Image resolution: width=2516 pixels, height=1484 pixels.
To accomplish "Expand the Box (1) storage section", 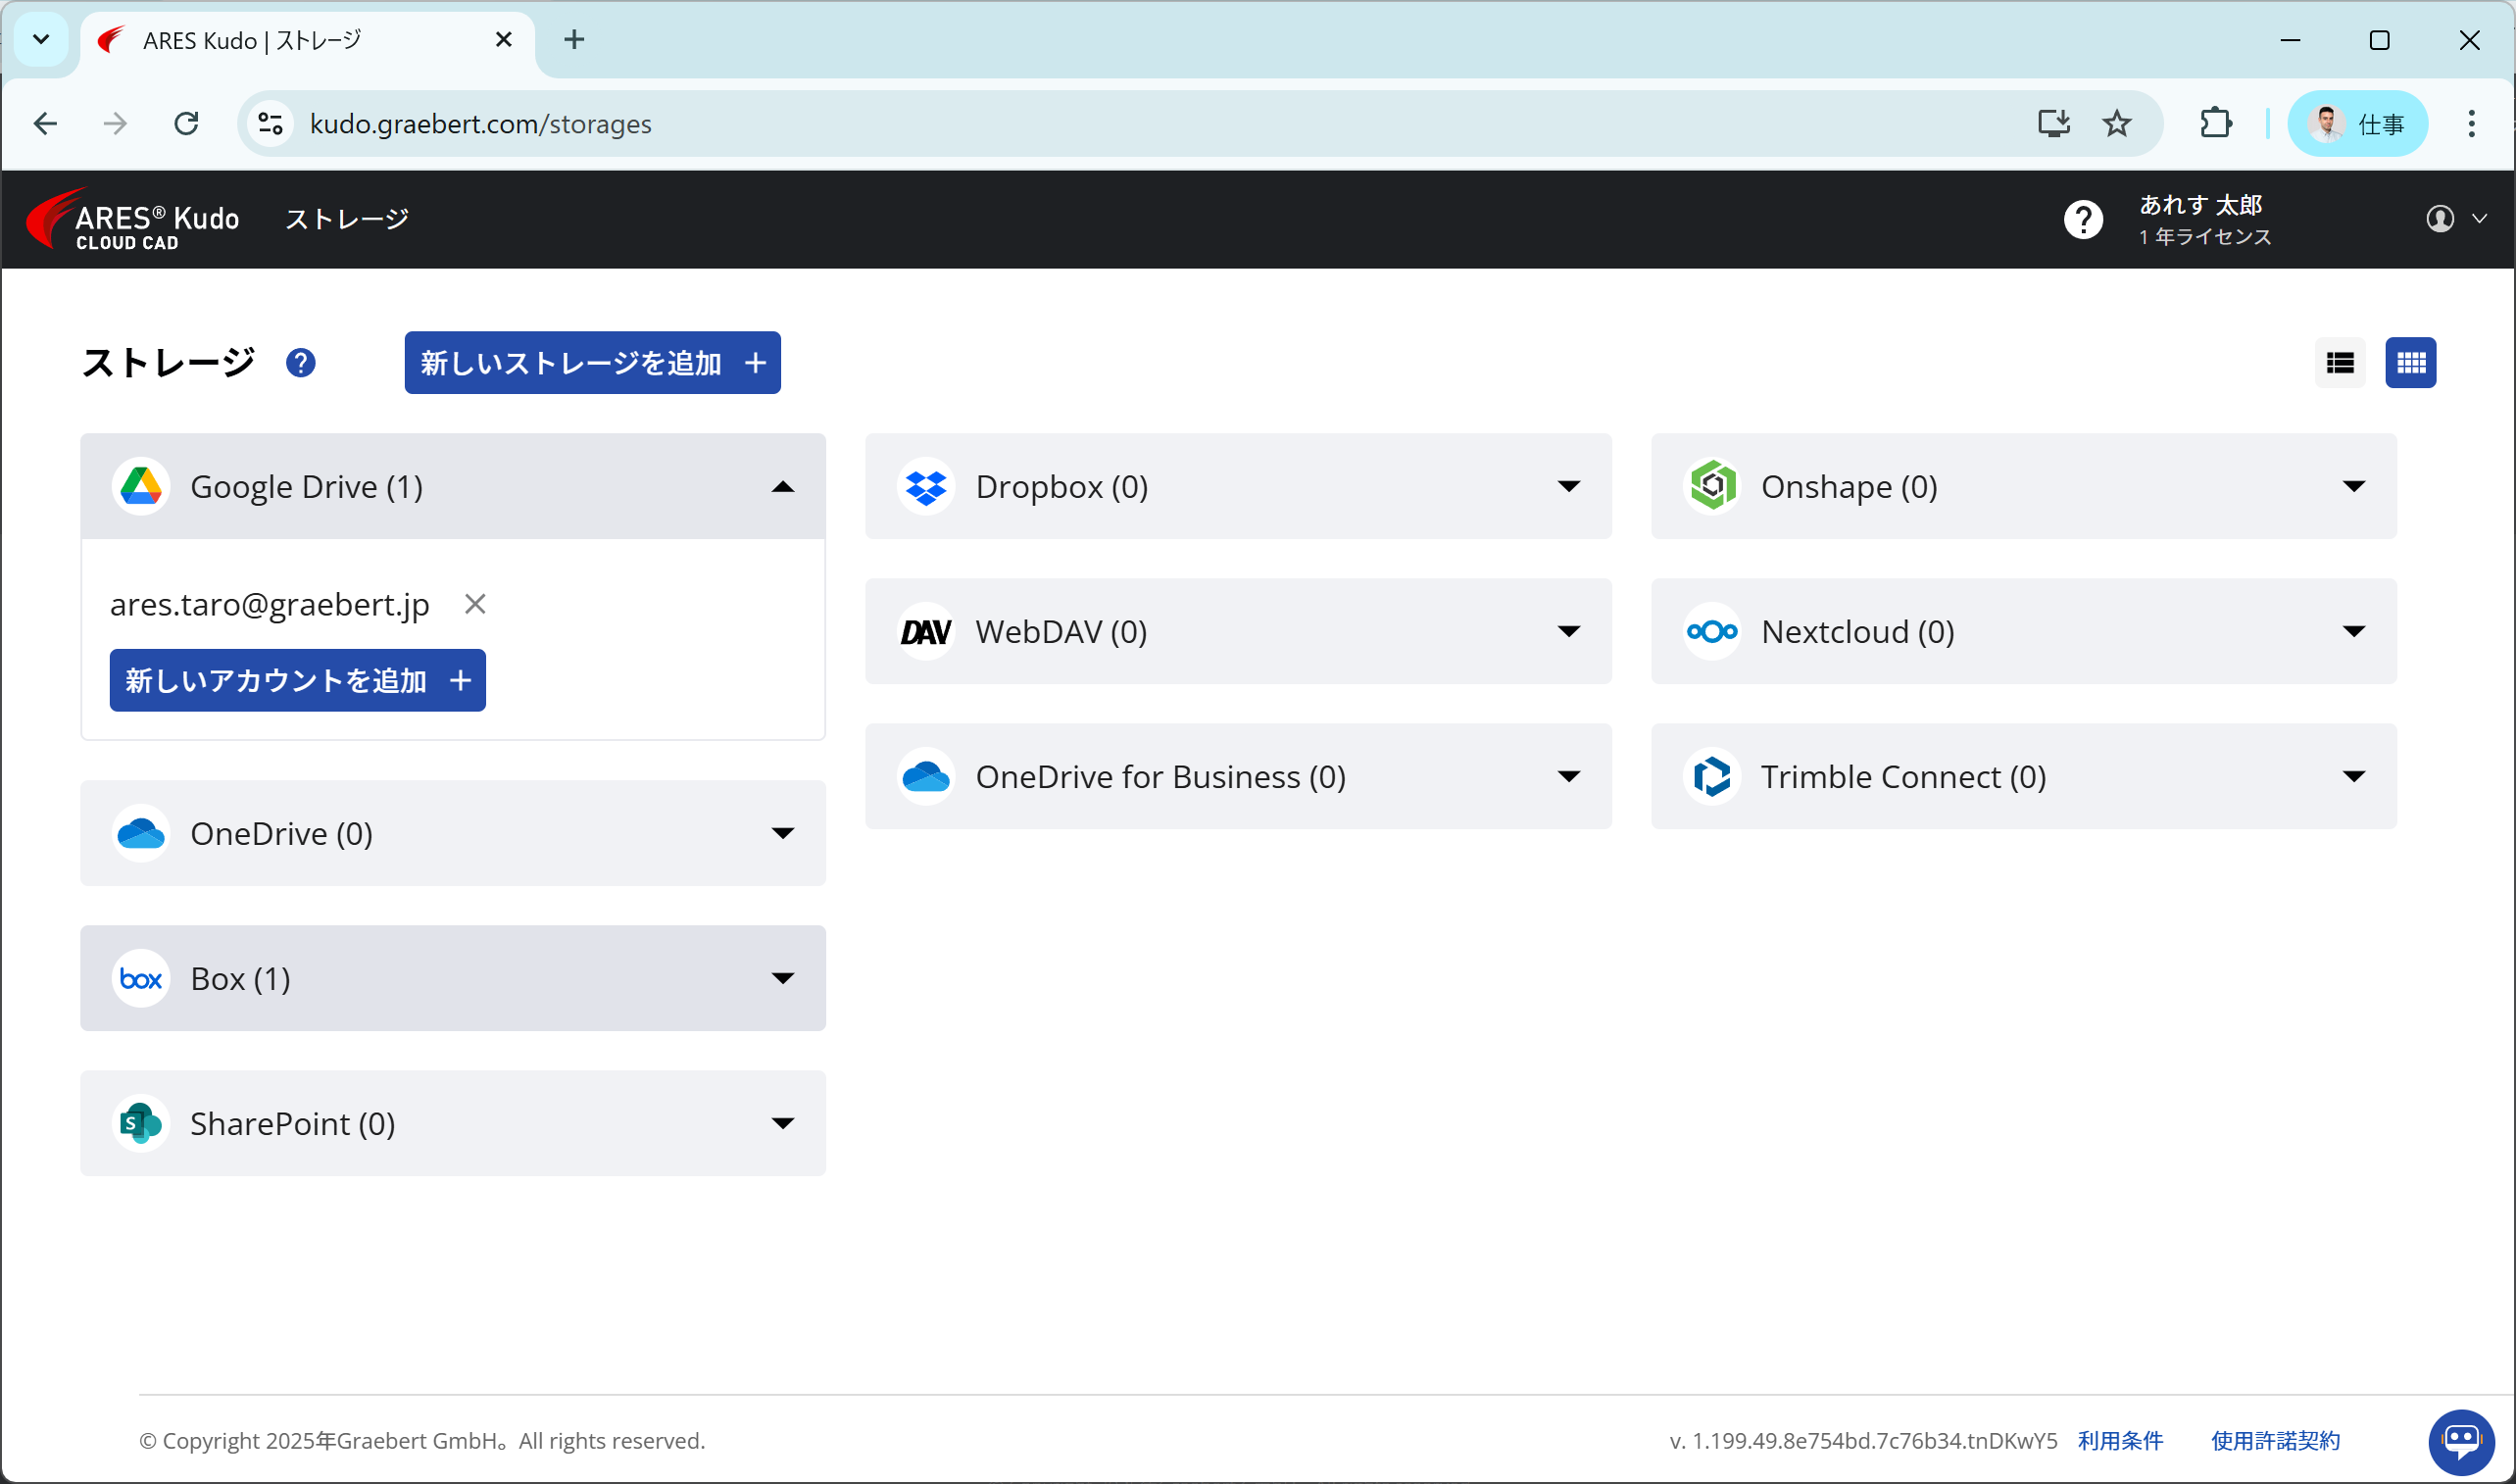I will 783,978.
